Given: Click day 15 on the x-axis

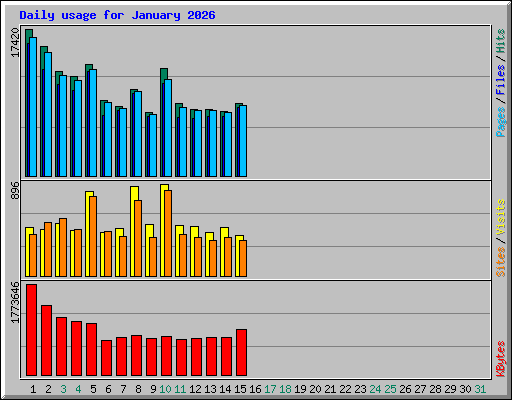Looking at the screenshot, I should 240,389.
